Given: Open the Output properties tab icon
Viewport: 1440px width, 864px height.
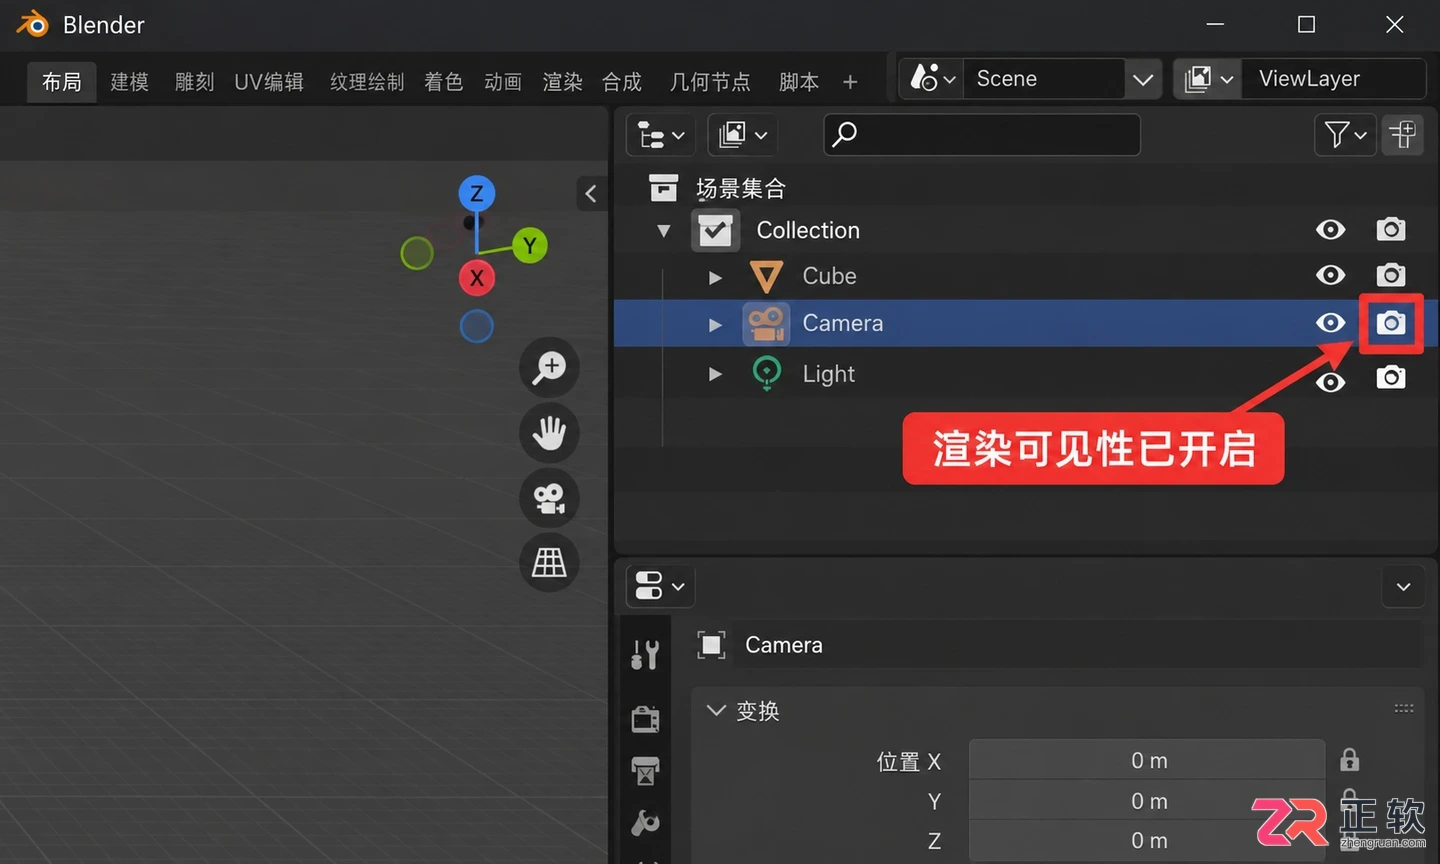Looking at the screenshot, I should [x=645, y=771].
